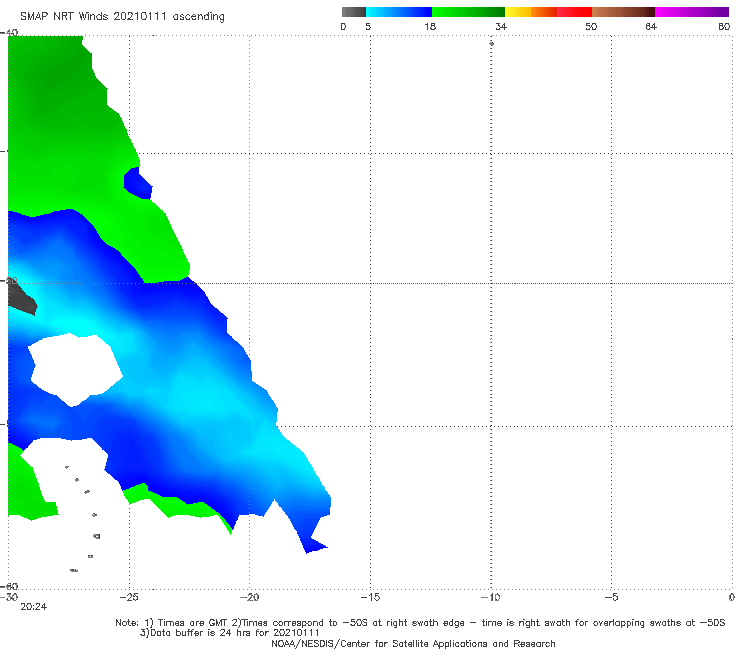Click the small island marker near -10 longitude
Screen dimensions: 740x650
click(491, 43)
